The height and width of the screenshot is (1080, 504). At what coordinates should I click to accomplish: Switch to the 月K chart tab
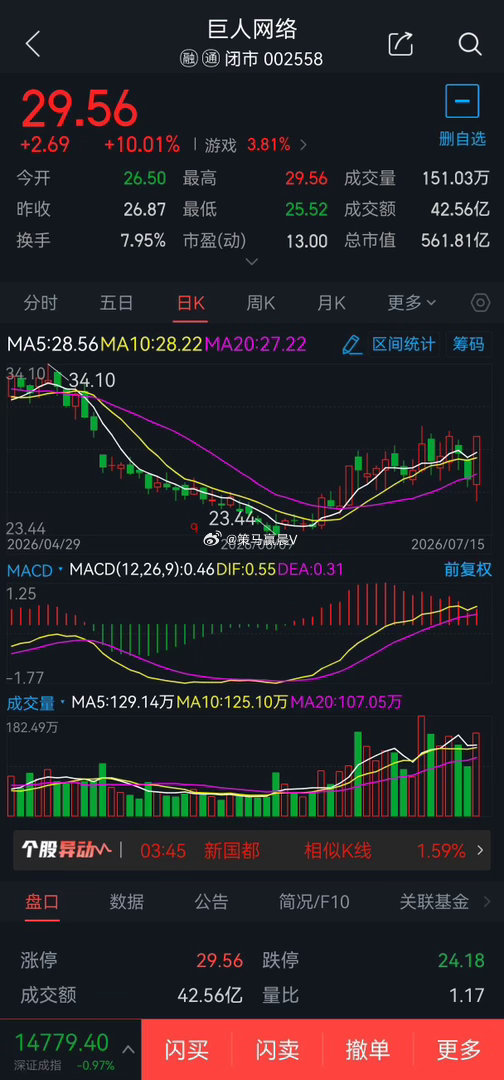point(331,302)
